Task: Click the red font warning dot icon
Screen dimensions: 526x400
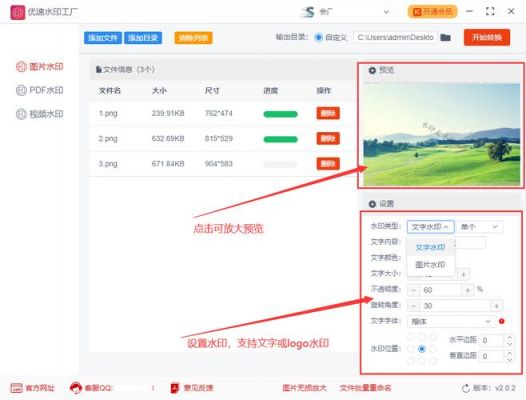Action: click(x=502, y=321)
